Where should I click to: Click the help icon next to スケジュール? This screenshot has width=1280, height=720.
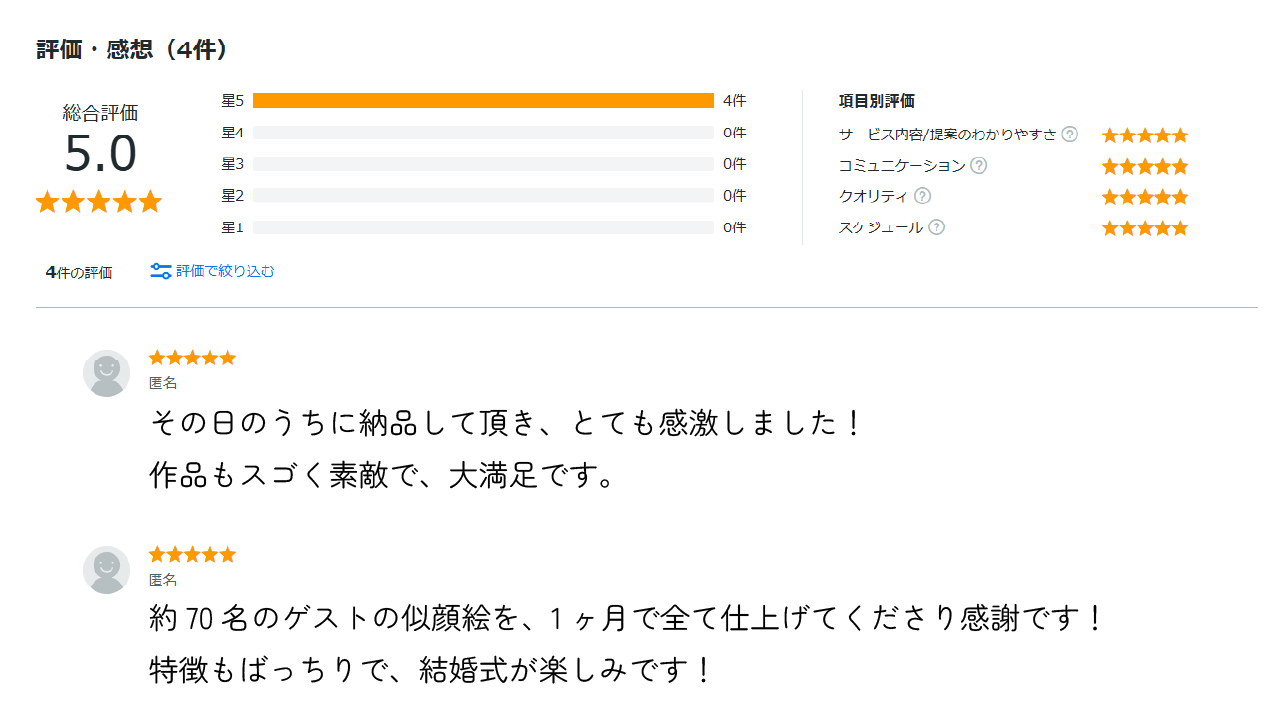(x=937, y=227)
